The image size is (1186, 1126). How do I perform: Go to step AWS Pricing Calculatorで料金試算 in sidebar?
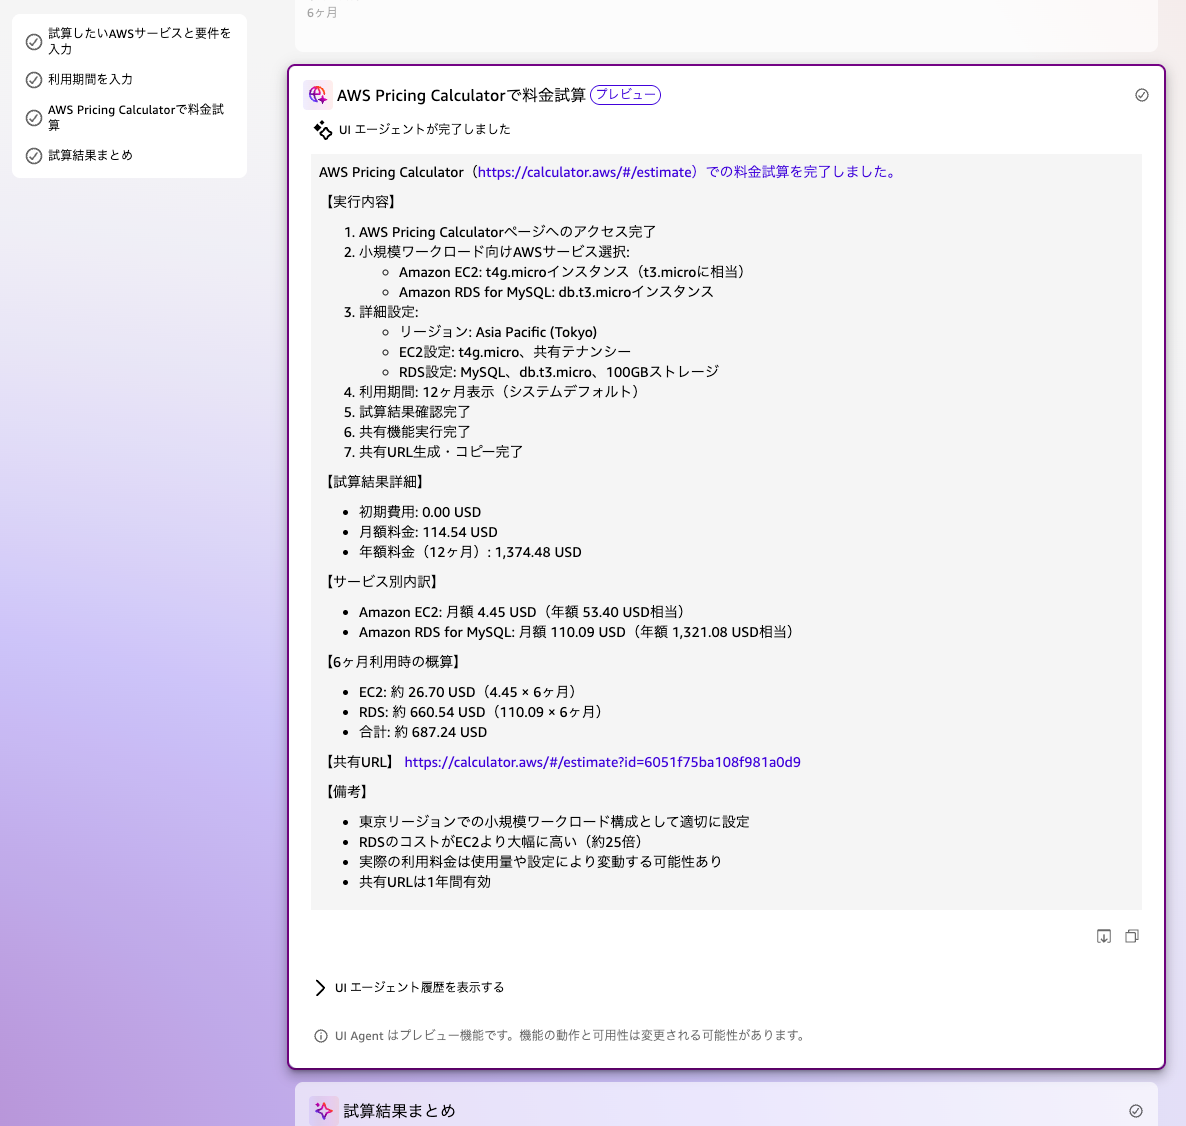(136, 117)
